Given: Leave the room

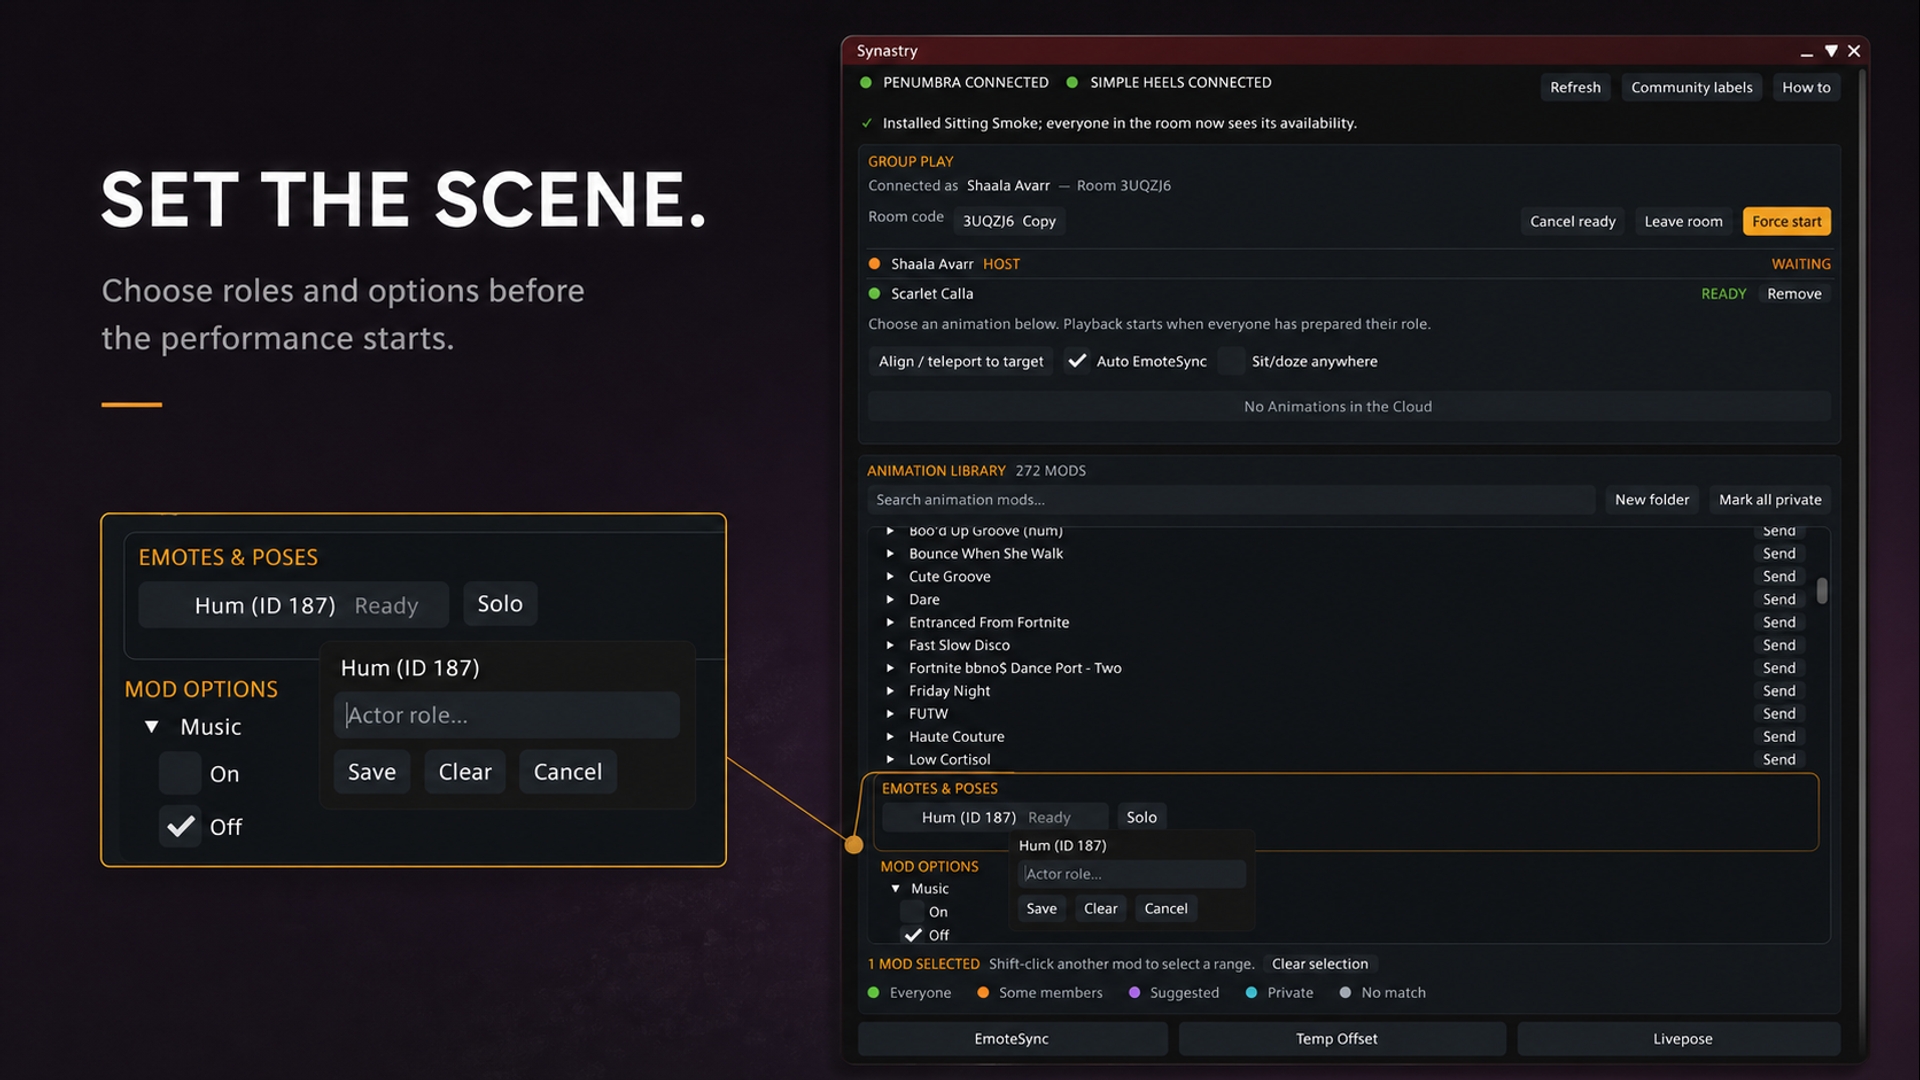Looking at the screenshot, I should coord(1683,221).
